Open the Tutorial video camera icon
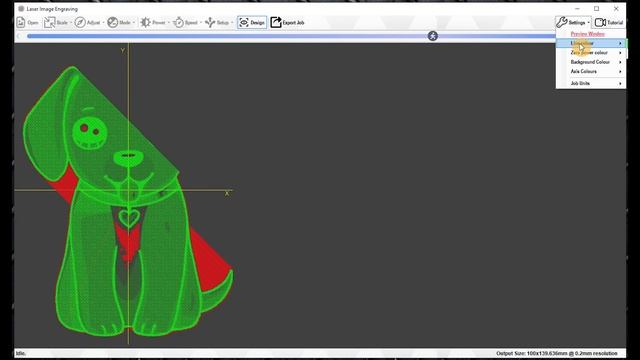This screenshot has width=640, height=360. [600, 22]
